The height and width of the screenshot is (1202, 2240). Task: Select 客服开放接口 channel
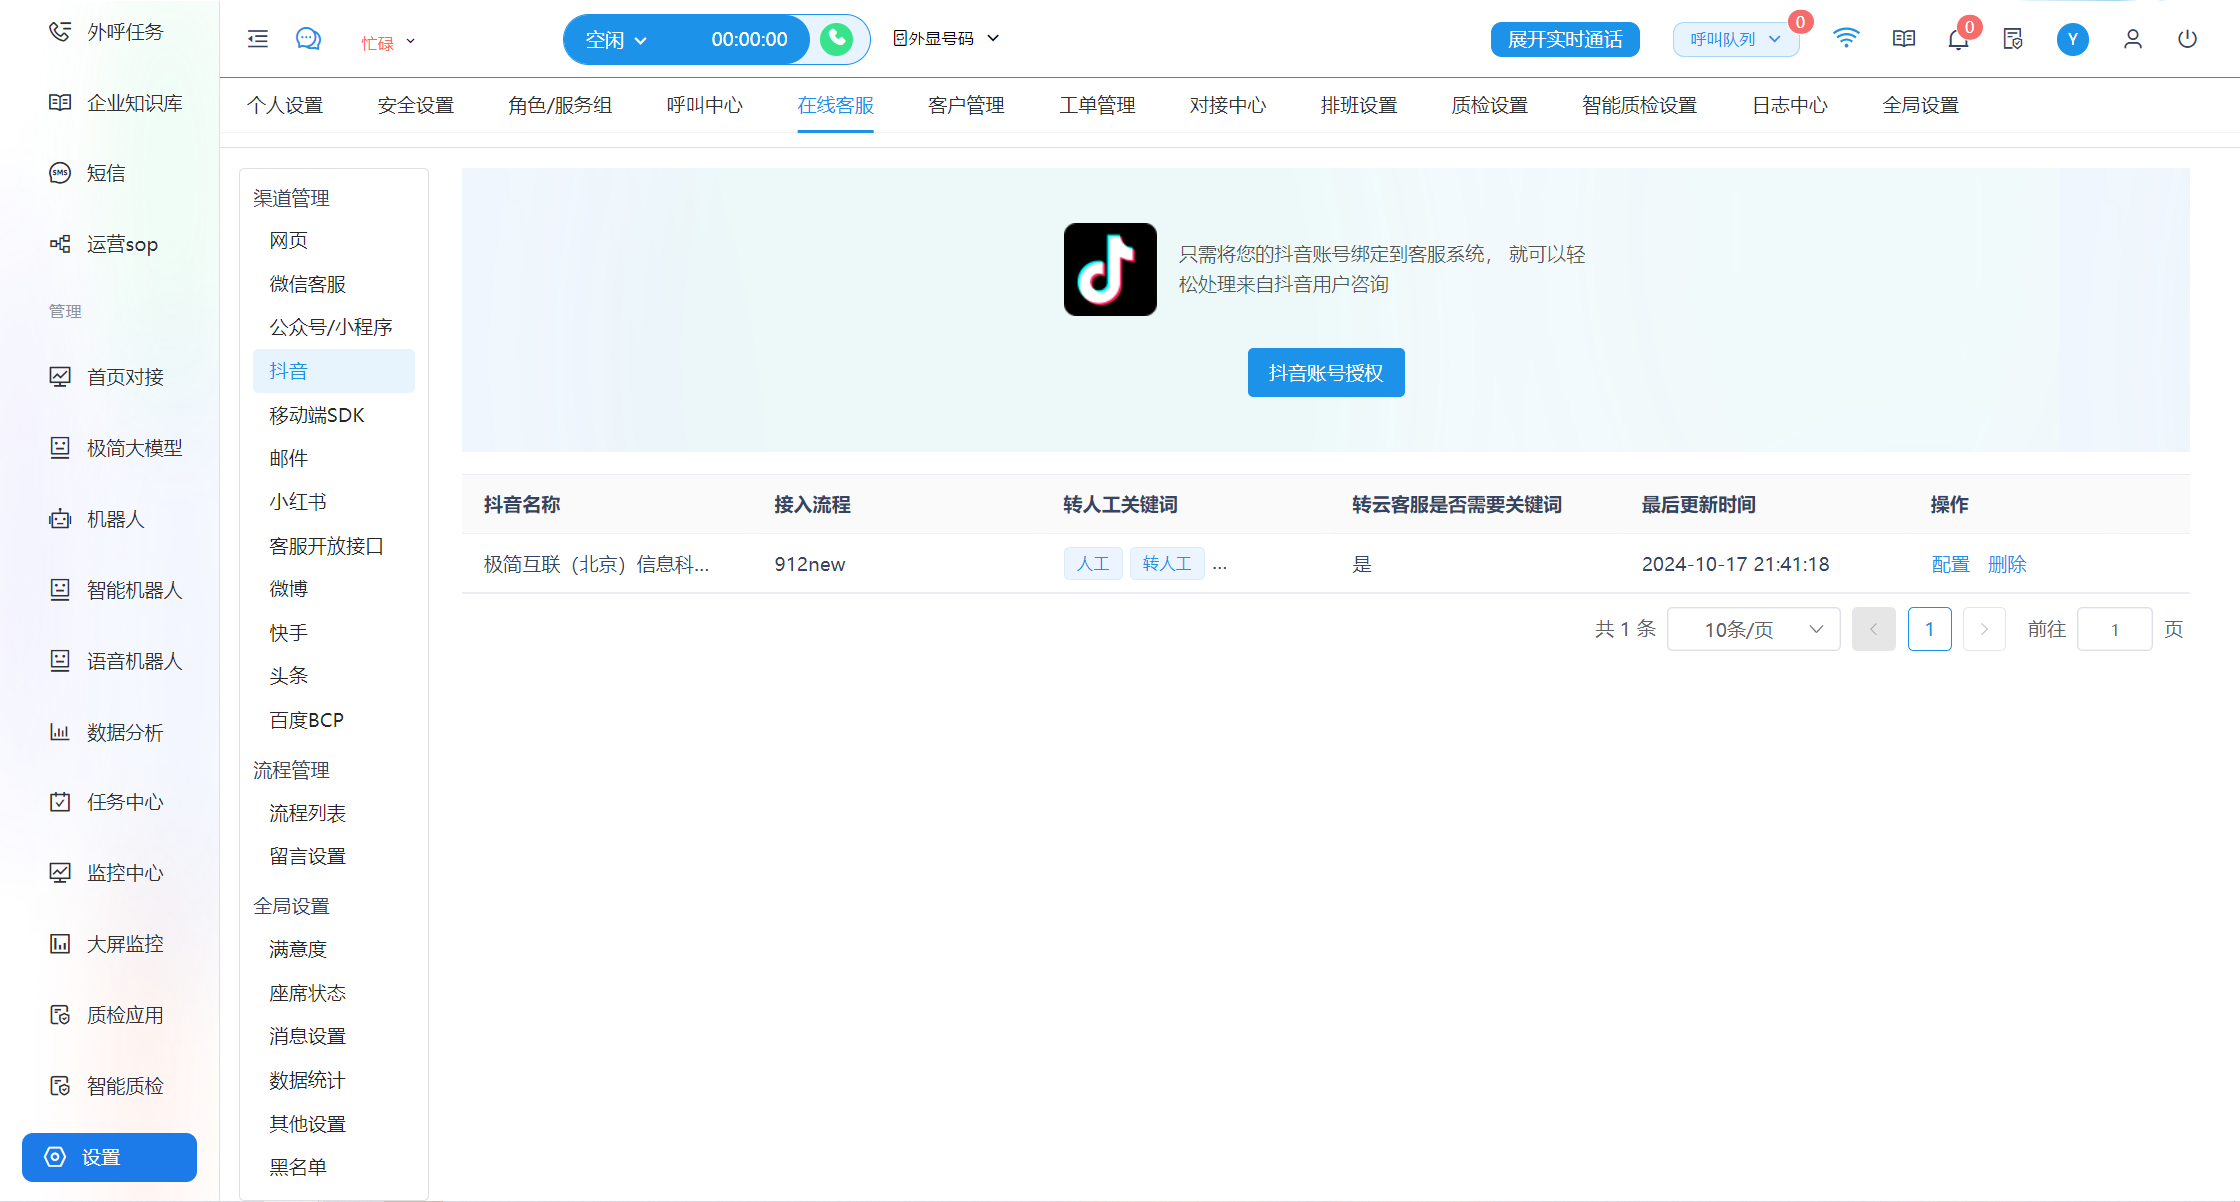327,546
